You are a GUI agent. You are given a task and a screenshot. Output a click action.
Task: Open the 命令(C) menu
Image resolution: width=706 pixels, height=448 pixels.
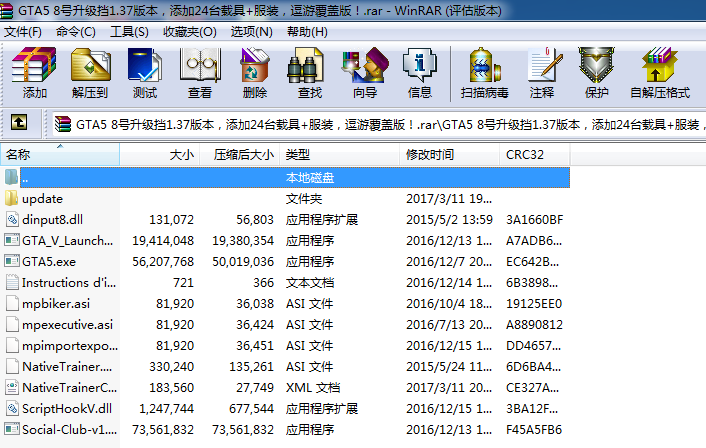(x=76, y=32)
